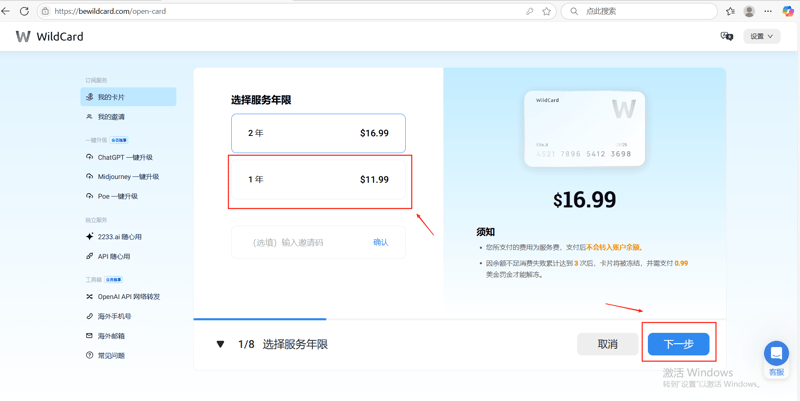Click the 须知 heading

(486, 233)
